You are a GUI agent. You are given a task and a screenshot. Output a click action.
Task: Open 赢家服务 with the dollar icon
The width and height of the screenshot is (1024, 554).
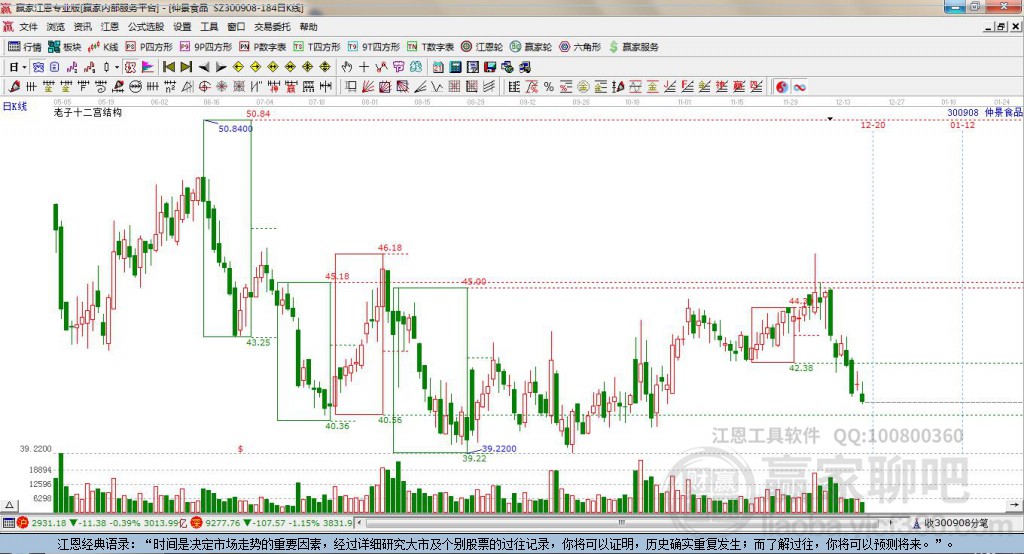634,47
